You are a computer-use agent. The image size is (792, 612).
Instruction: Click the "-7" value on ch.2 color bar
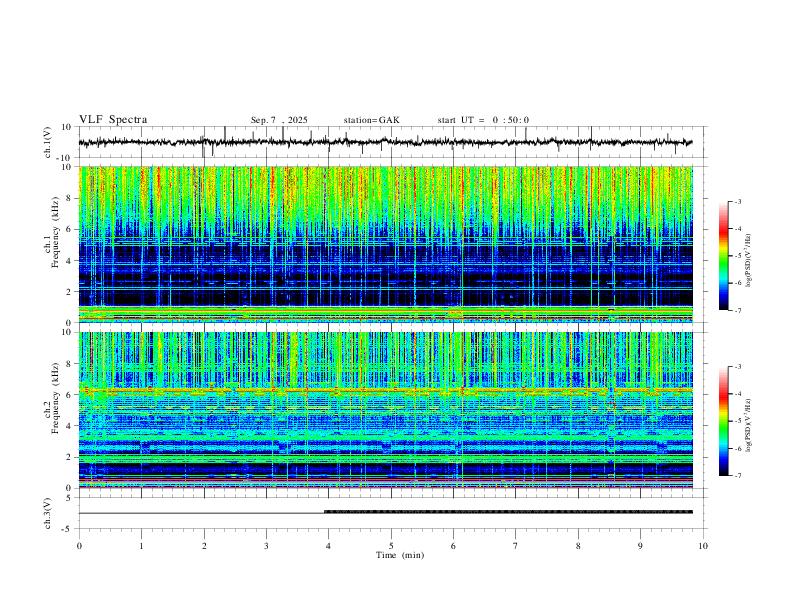tap(737, 476)
